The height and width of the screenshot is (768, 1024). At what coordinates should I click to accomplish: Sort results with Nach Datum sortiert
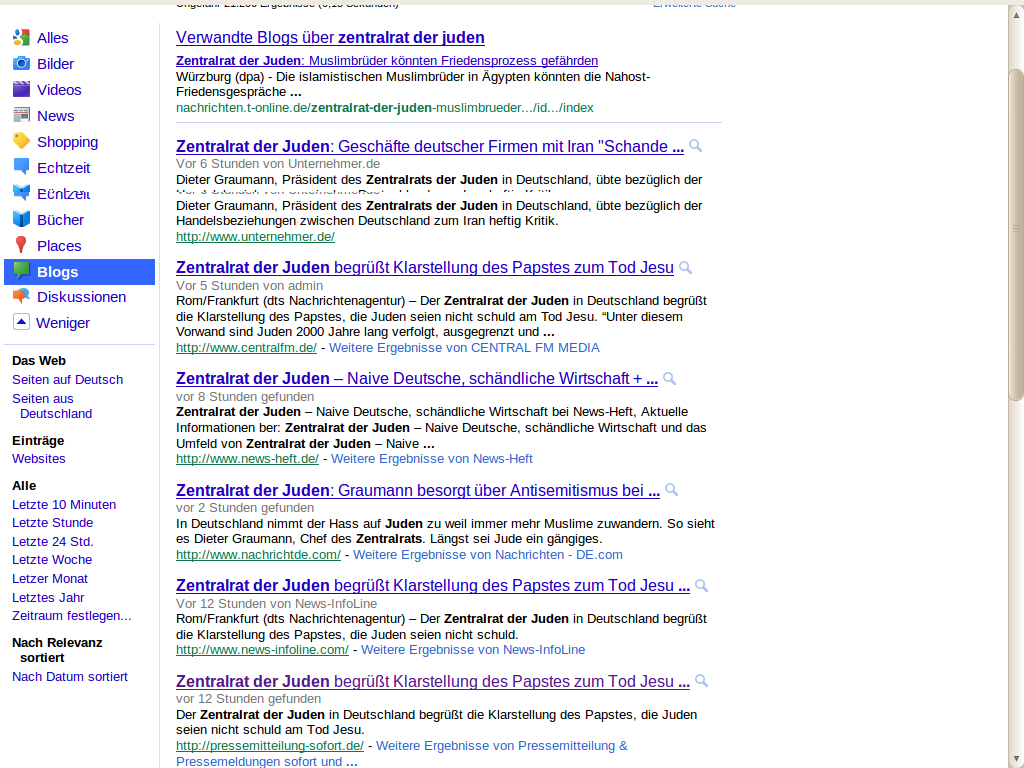tap(70, 677)
